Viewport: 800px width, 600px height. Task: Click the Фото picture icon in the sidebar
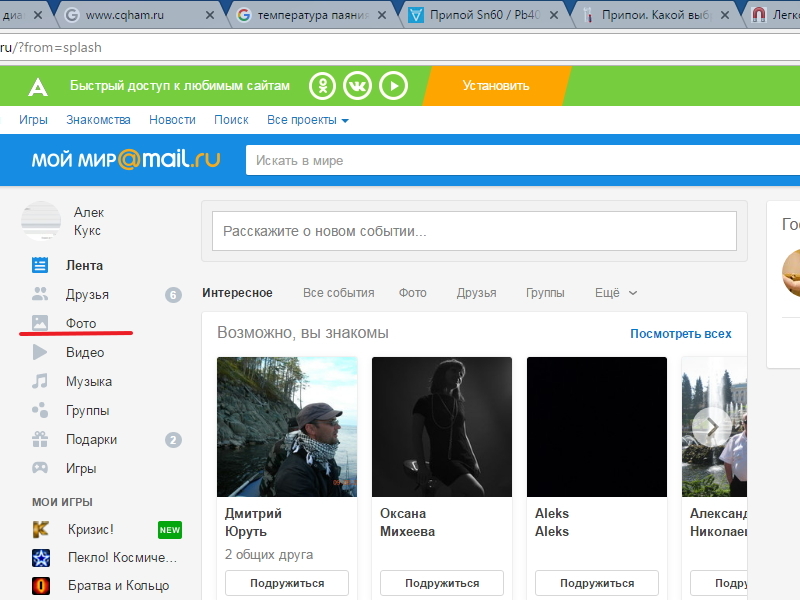pos(40,323)
